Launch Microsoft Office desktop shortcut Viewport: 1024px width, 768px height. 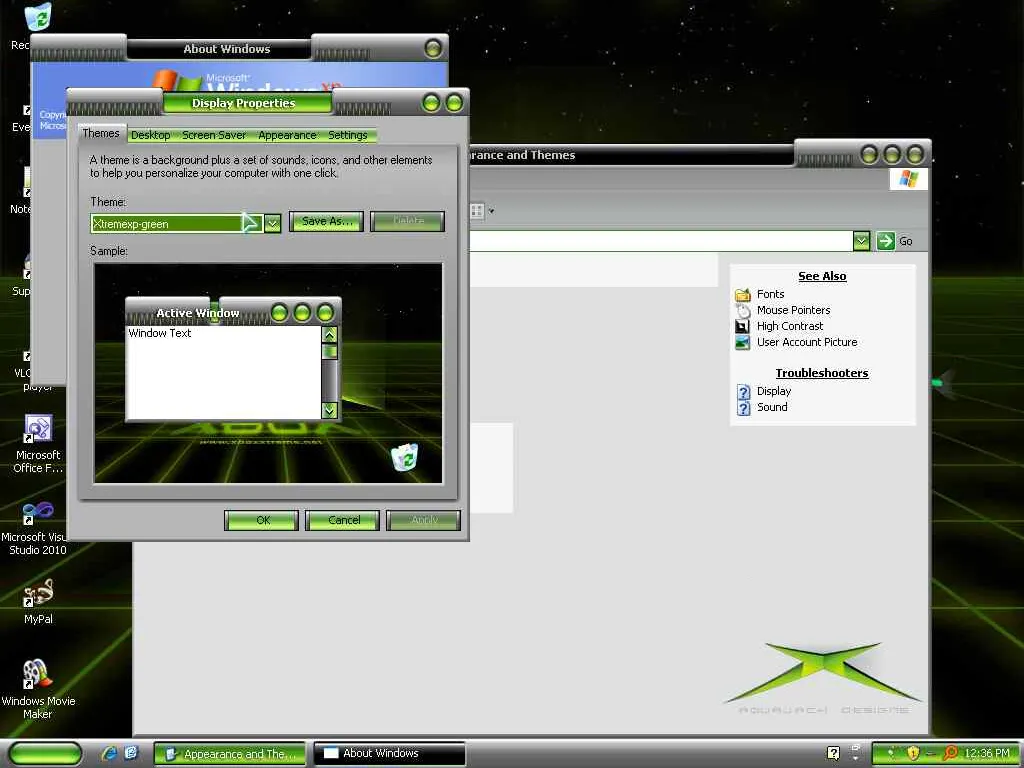point(38,429)
